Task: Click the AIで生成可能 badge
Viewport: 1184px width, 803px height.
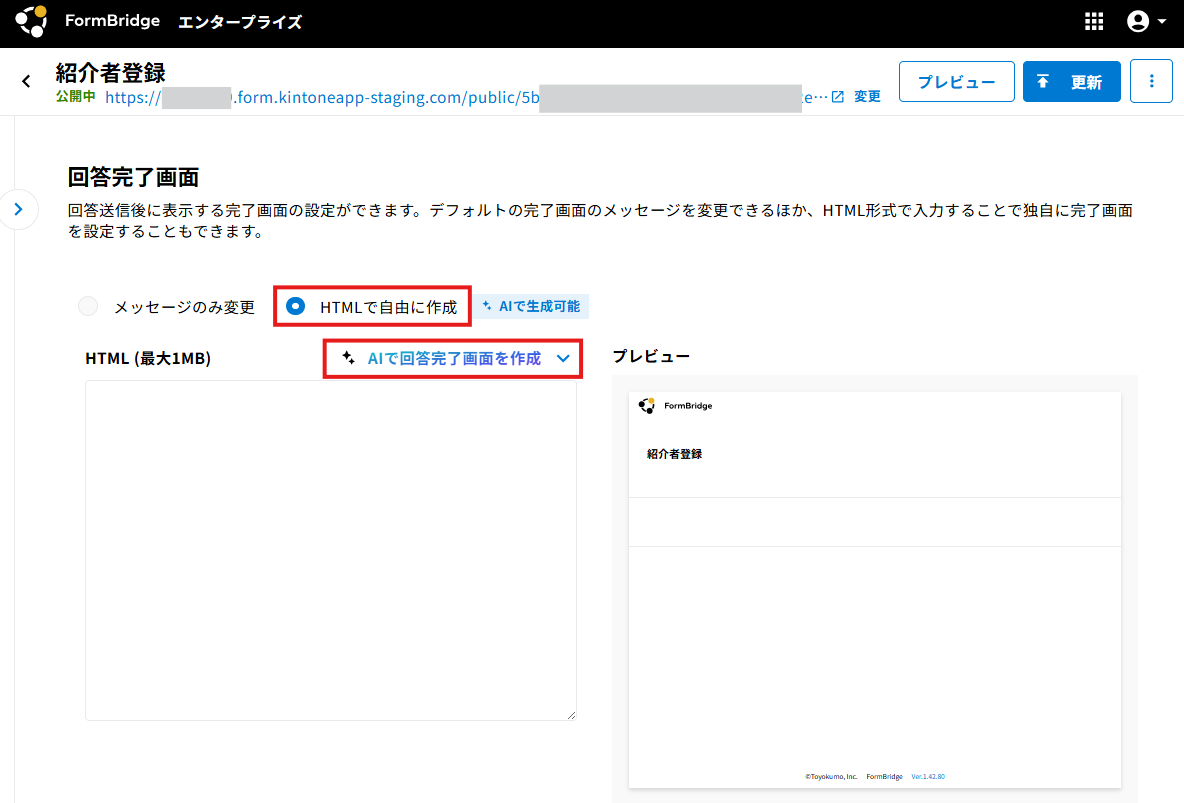Action: (x=532, y=306)
